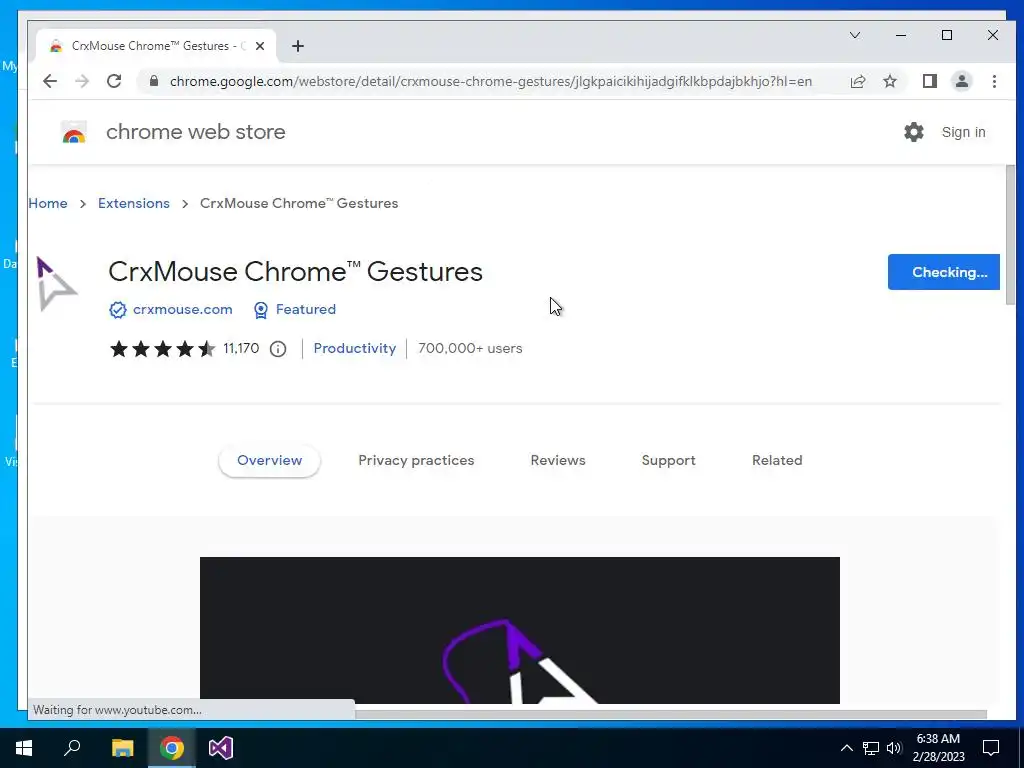Go back using the browser back arrow
The height and width of the screenshot is (768, 1024).
point(50,81)
